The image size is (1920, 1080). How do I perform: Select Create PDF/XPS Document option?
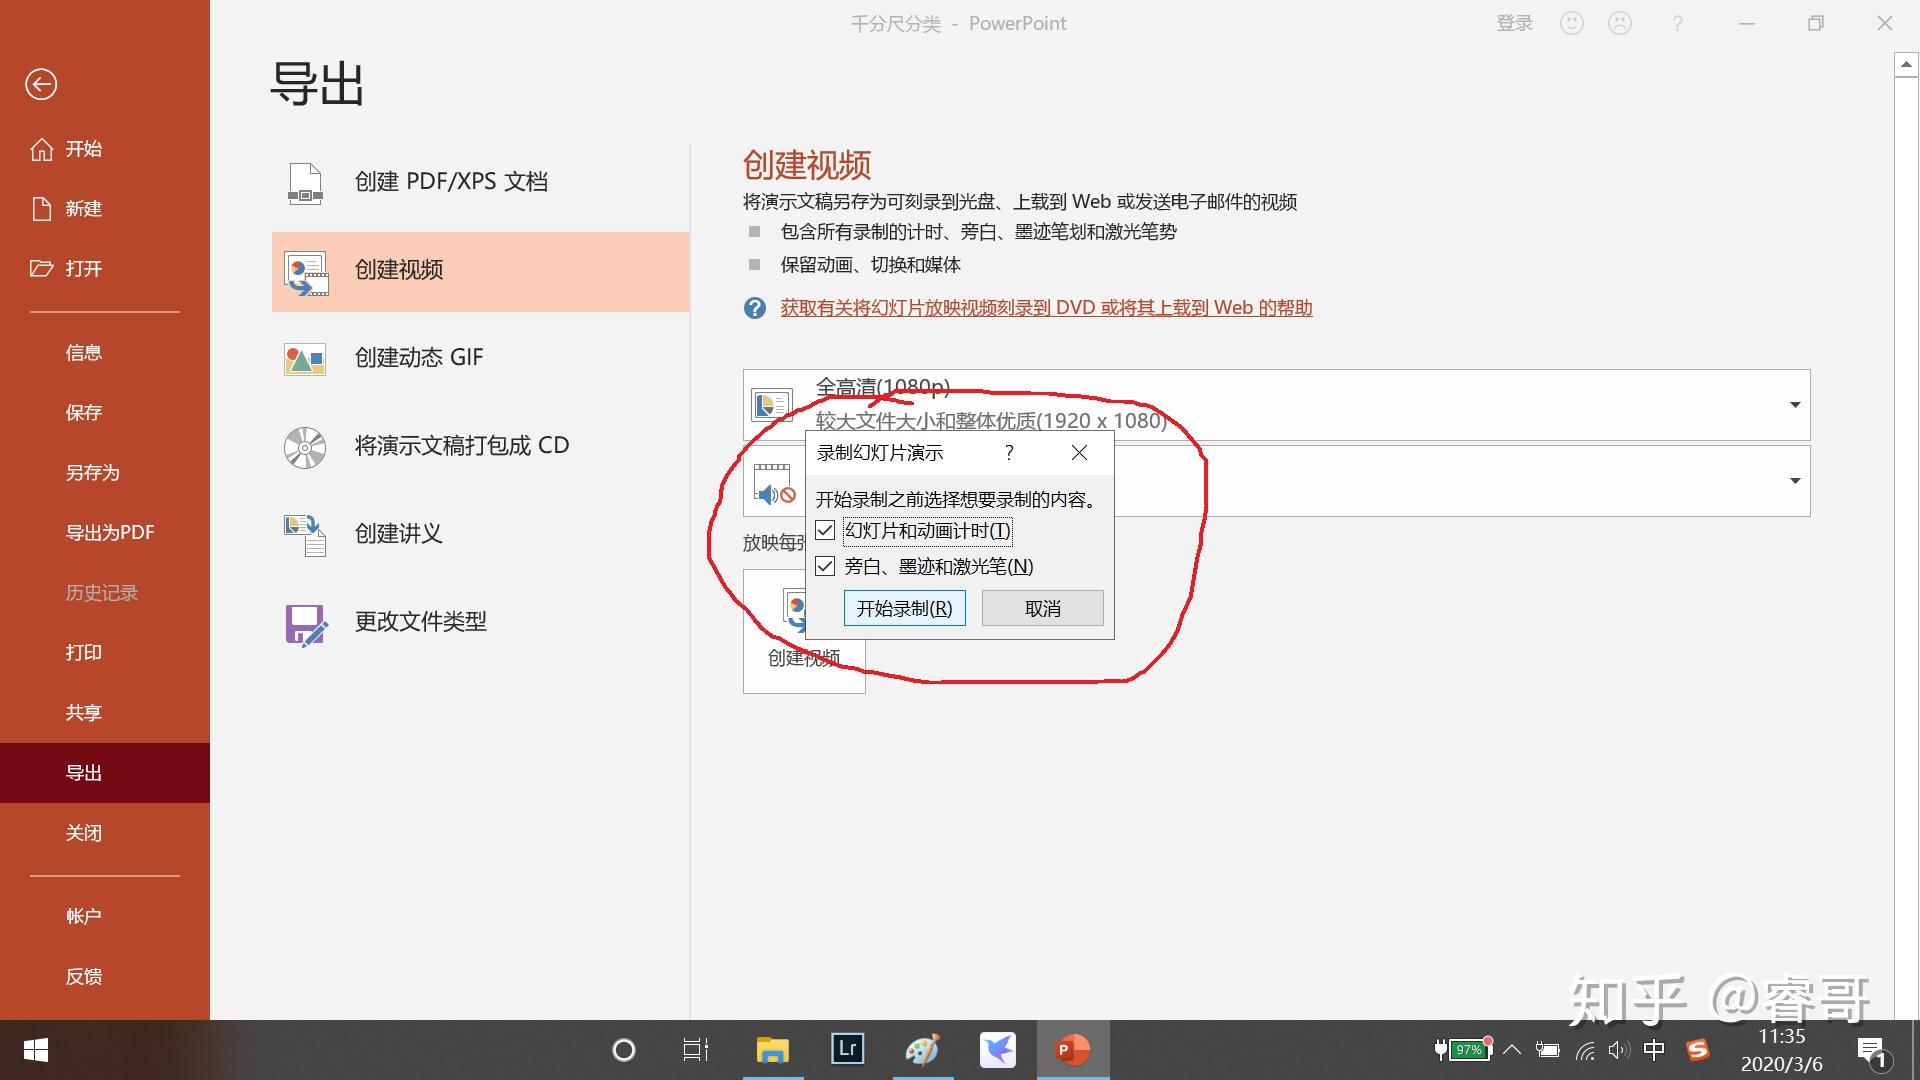(450, 182)
